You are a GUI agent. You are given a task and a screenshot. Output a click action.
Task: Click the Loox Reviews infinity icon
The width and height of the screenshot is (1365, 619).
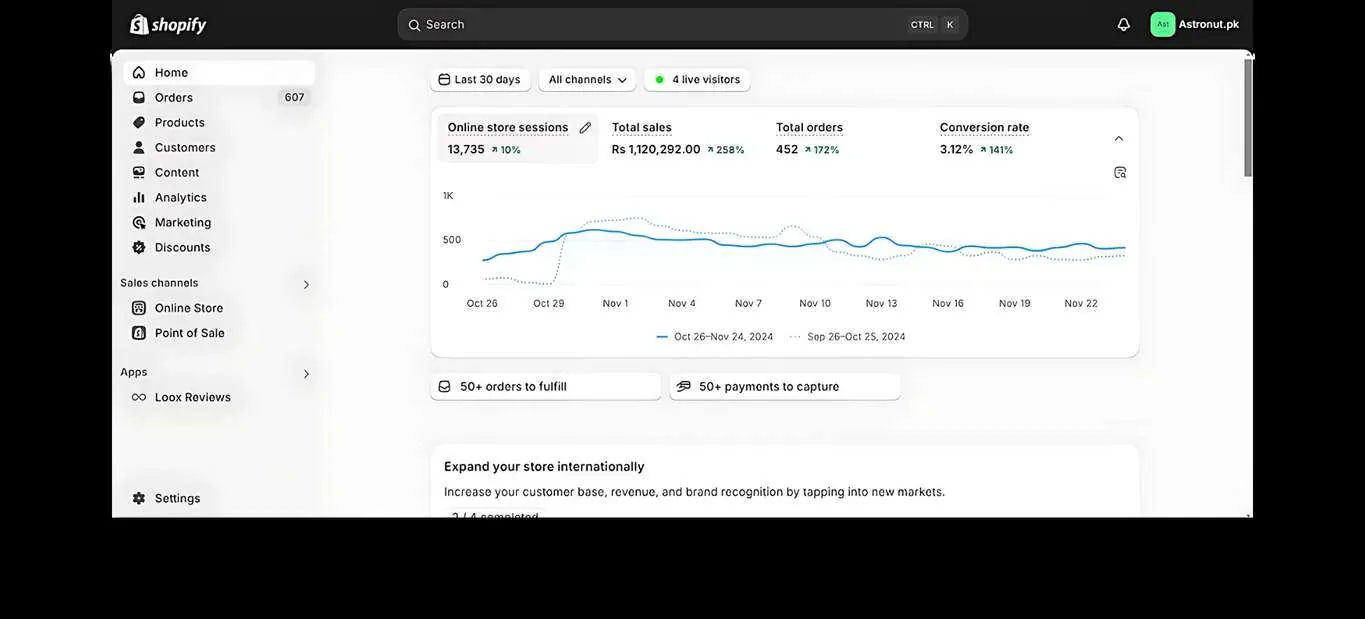point(139,397)
